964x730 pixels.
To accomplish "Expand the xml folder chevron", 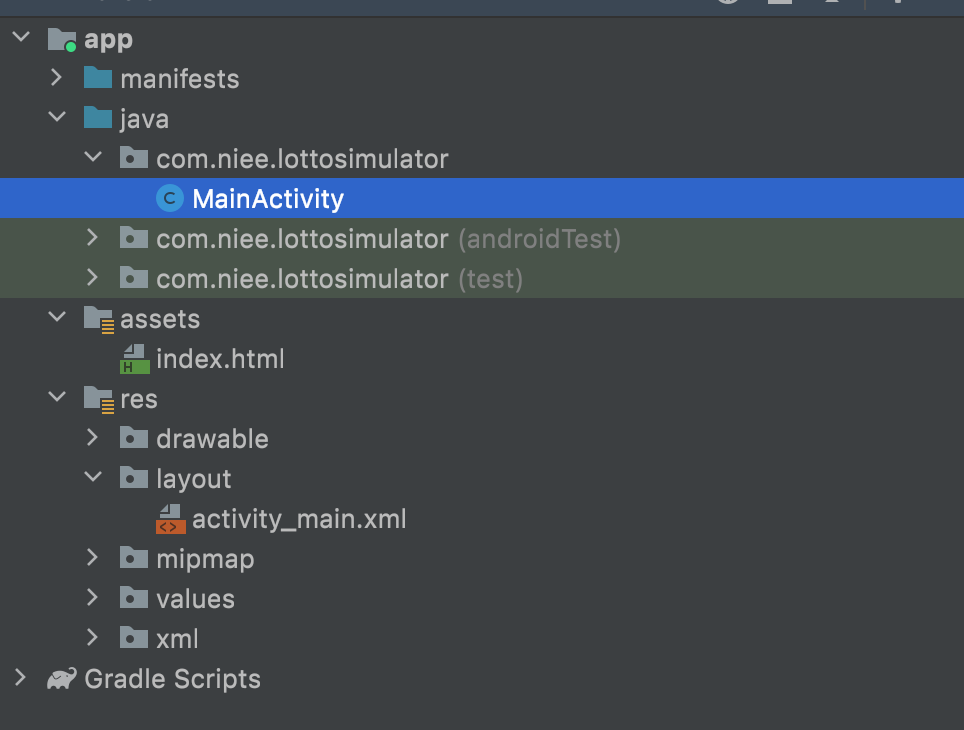I will tap(93, 637).
